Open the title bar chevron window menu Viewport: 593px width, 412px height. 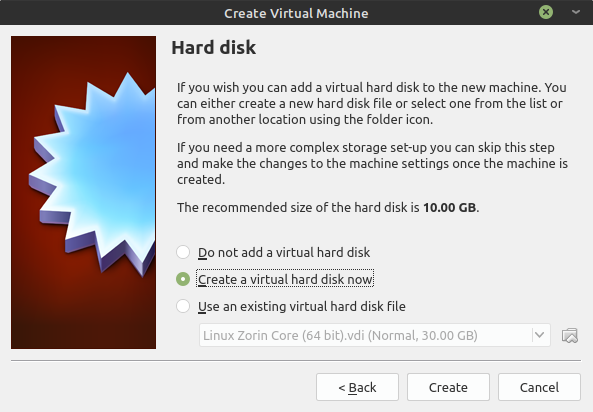[x=576, y=12]
